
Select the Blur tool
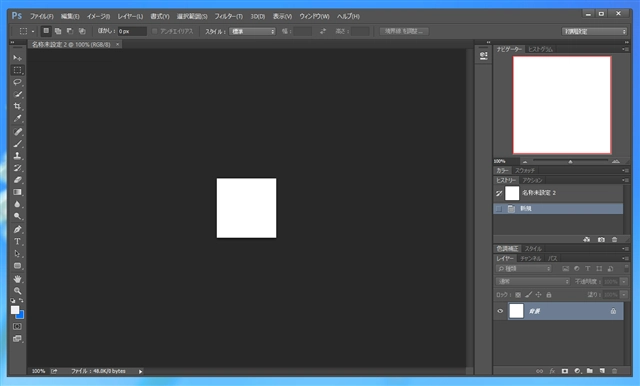pyautogui.click(x=17, y=204)
